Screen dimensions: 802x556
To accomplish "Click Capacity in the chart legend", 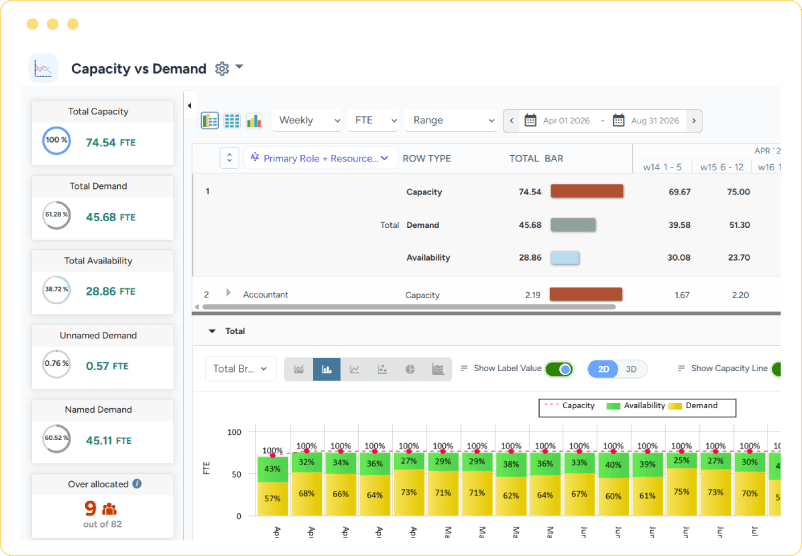I will [x=570, y=405].
